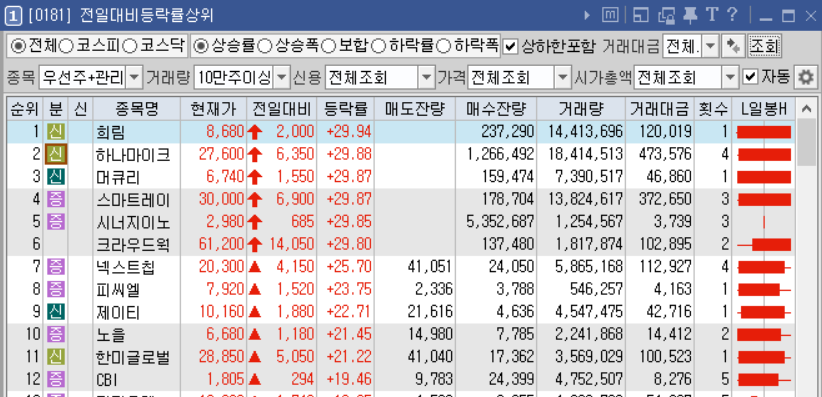822x397 pixels.
Task: Click the 'm' memo icon in title bar
Action: click(610, 15)
